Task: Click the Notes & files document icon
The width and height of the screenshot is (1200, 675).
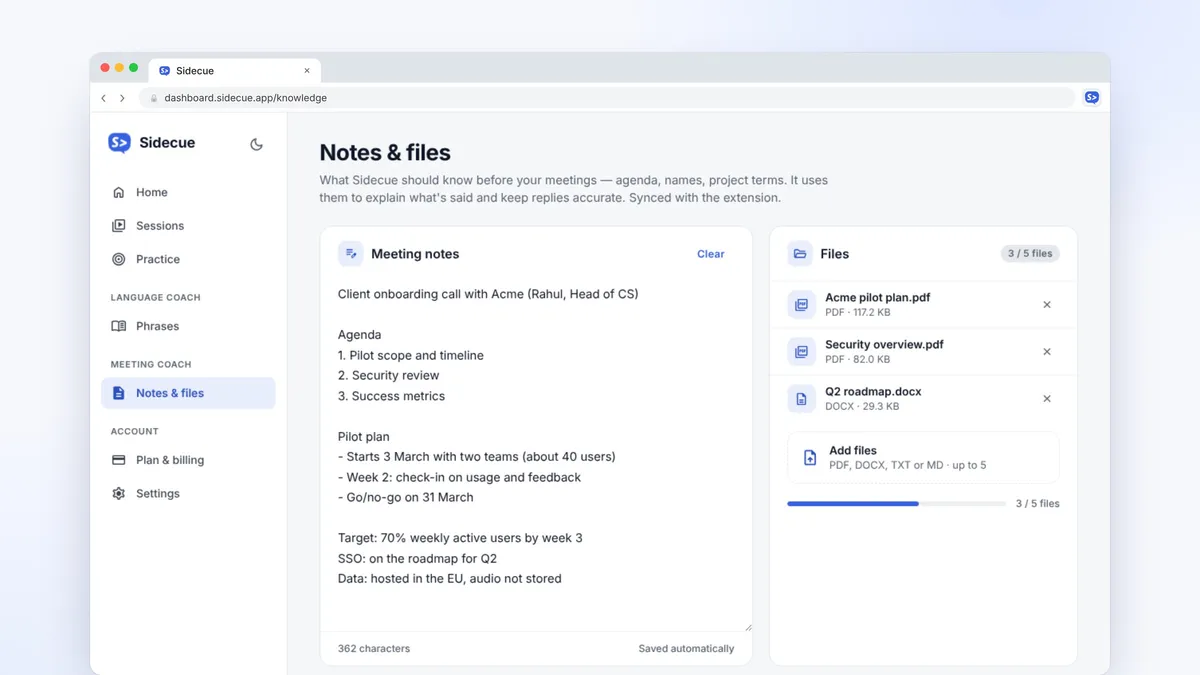Action: (119, 393)
